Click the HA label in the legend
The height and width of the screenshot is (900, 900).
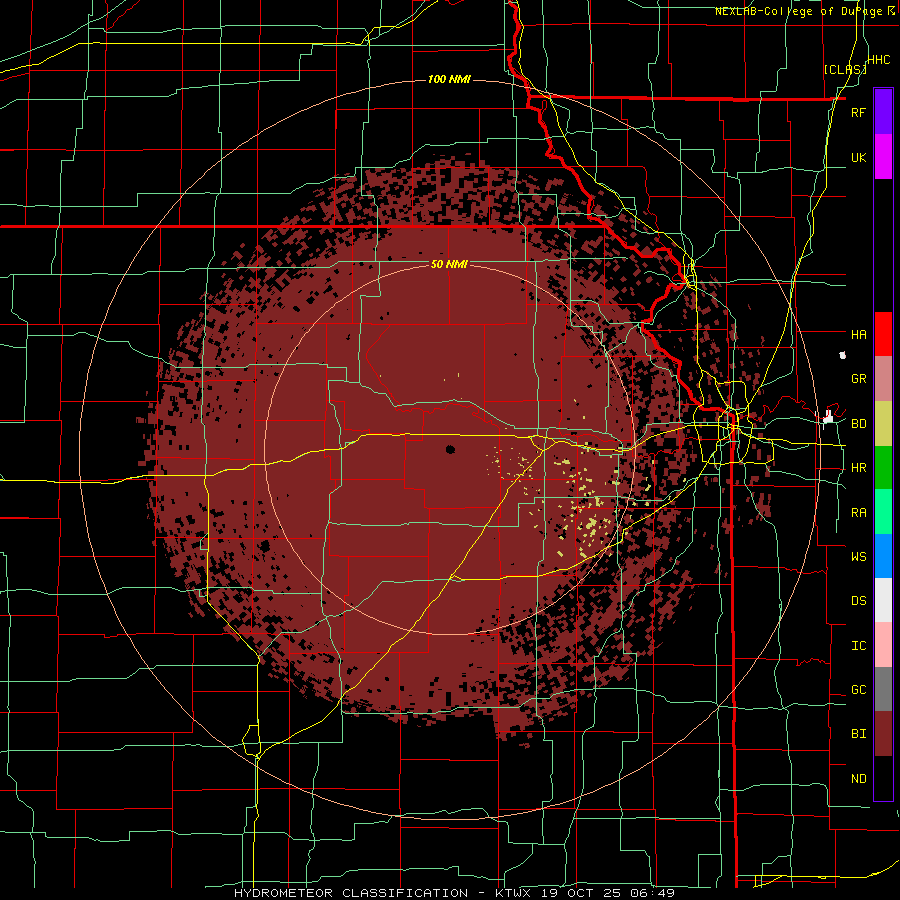[858, 334]
